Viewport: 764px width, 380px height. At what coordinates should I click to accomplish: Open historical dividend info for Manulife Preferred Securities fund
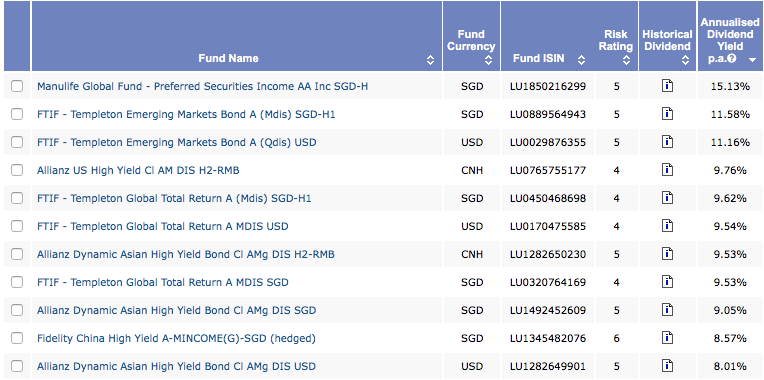tap(667, 86)
